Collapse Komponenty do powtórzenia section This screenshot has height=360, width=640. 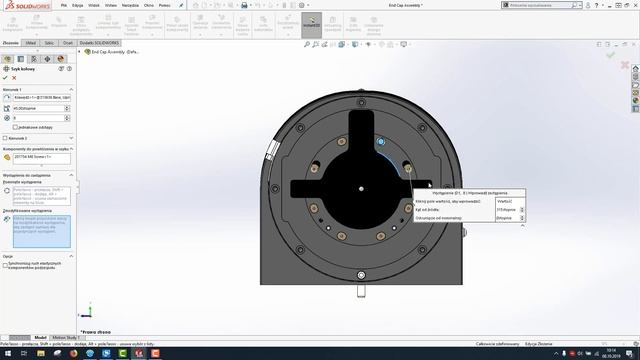71,149
